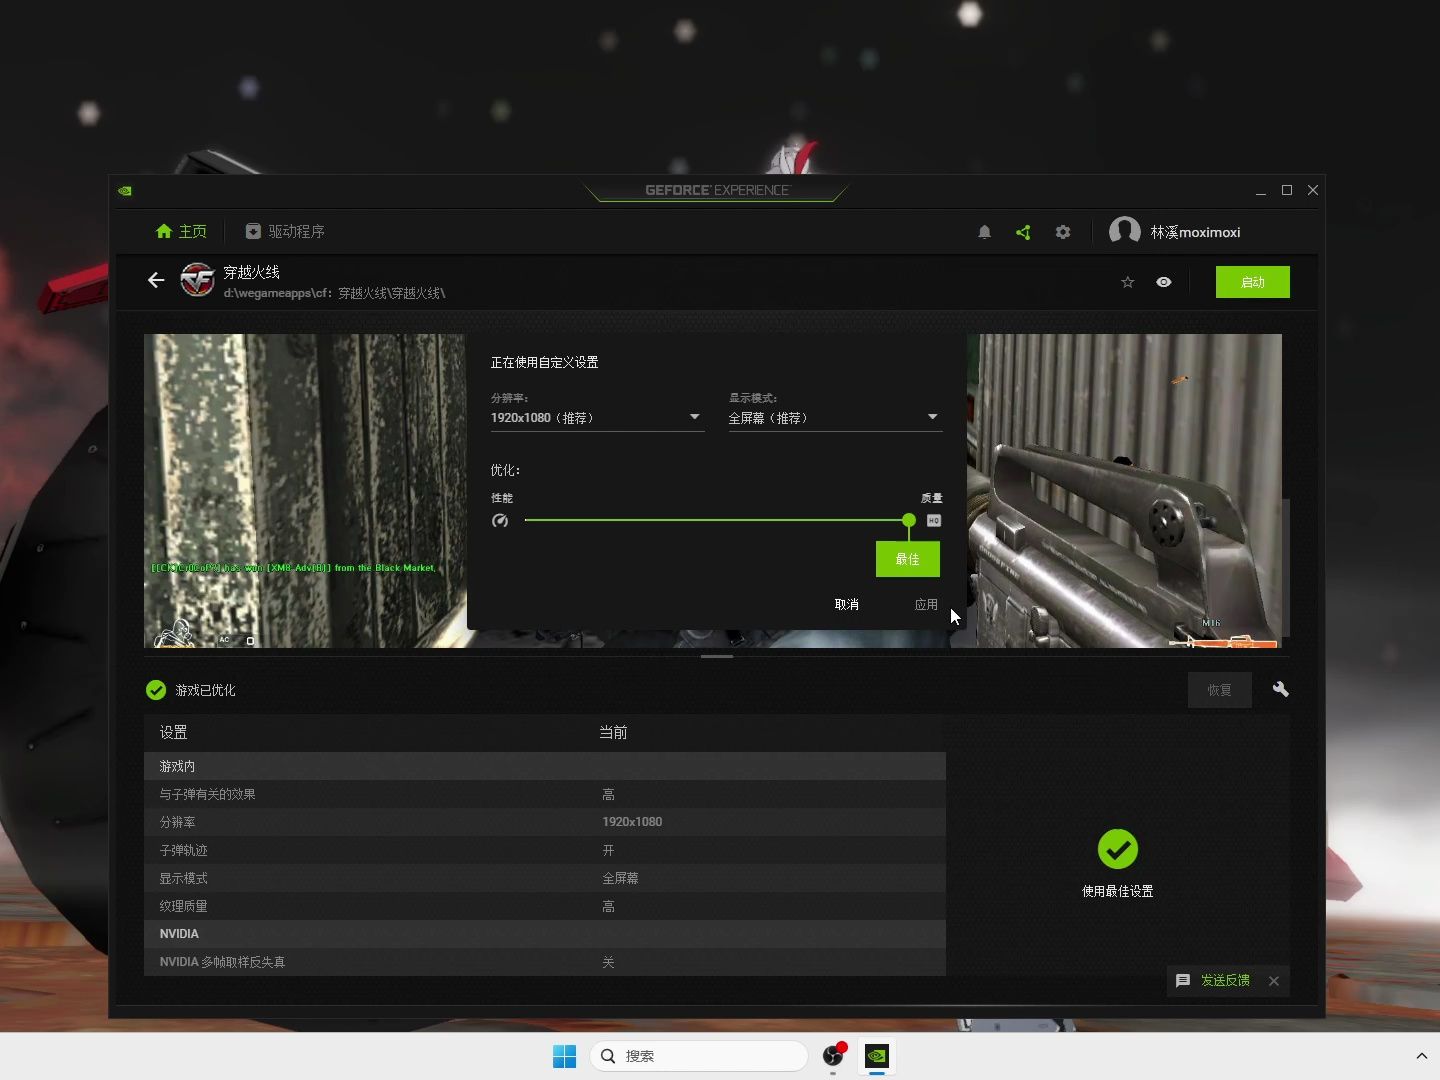
Task: Switch to the 驱动程序 drivers tab
Action: tap(285, 231)
